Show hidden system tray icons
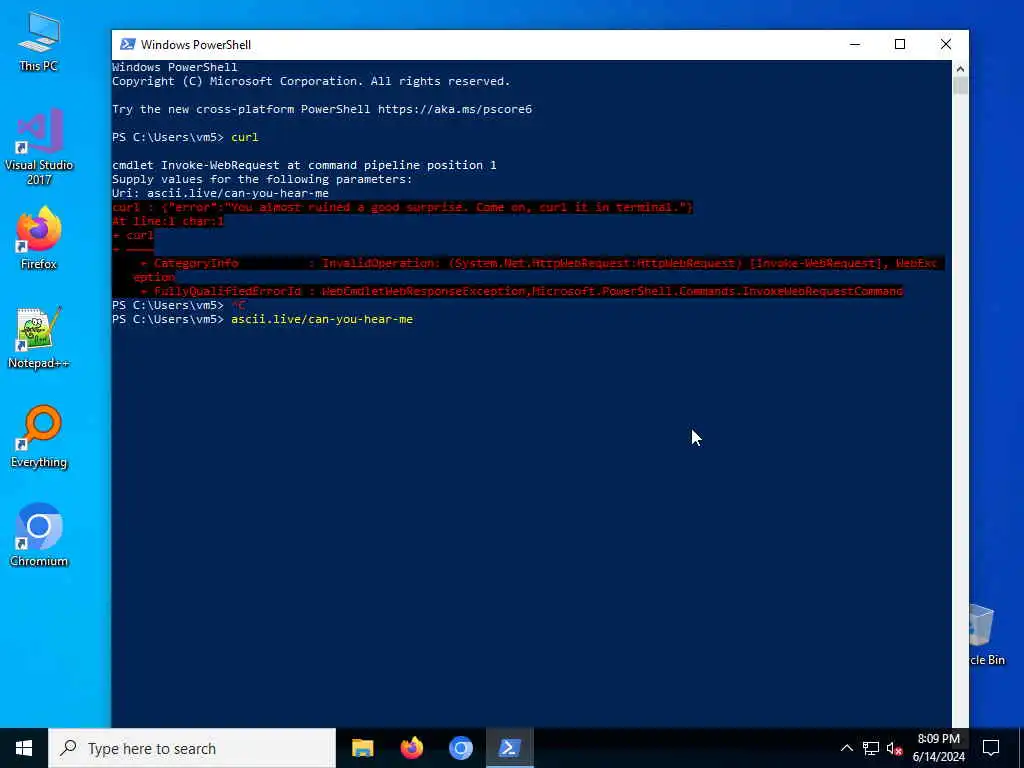 point(846,748)
